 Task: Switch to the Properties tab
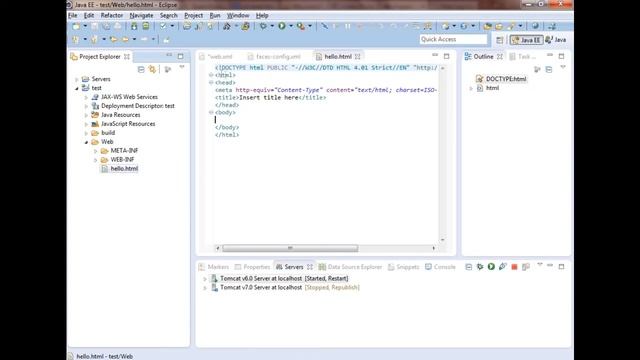[253, 267]
